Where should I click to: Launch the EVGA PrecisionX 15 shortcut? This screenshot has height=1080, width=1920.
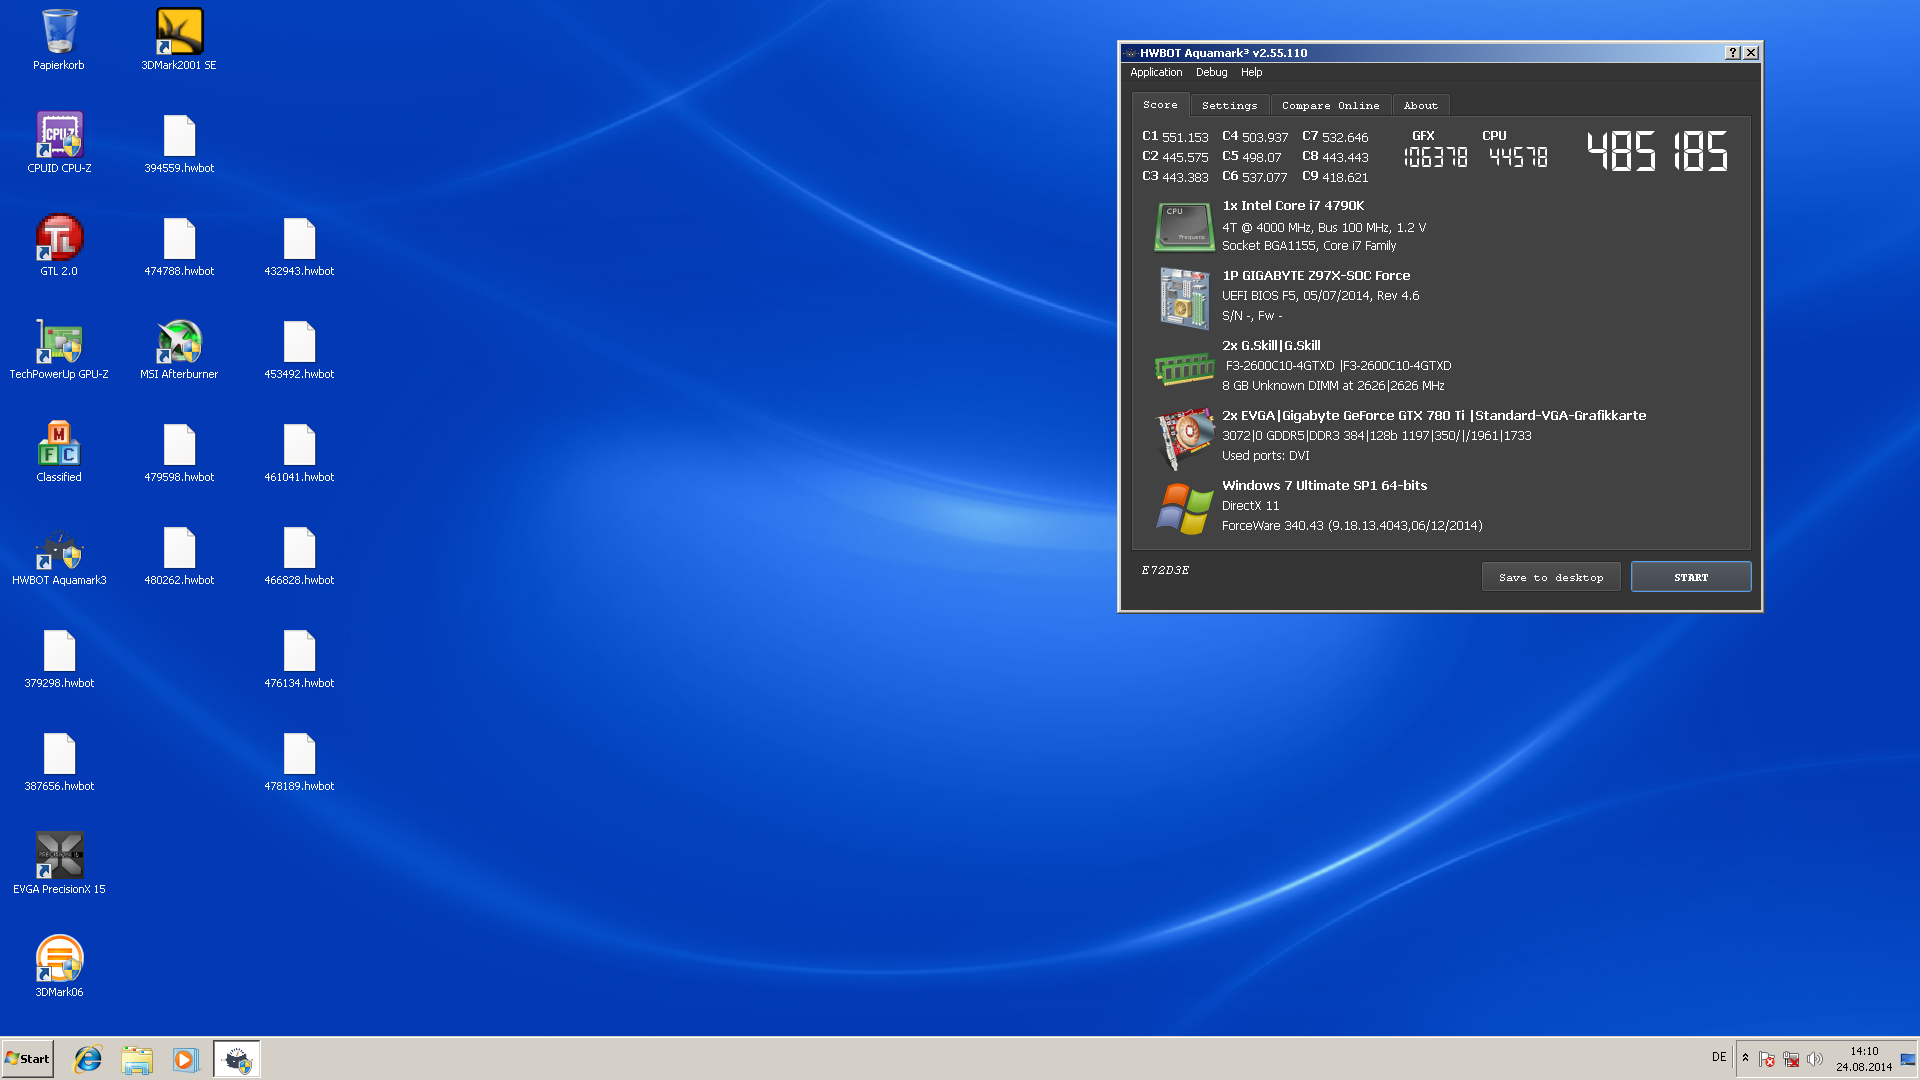coord(59,864)
